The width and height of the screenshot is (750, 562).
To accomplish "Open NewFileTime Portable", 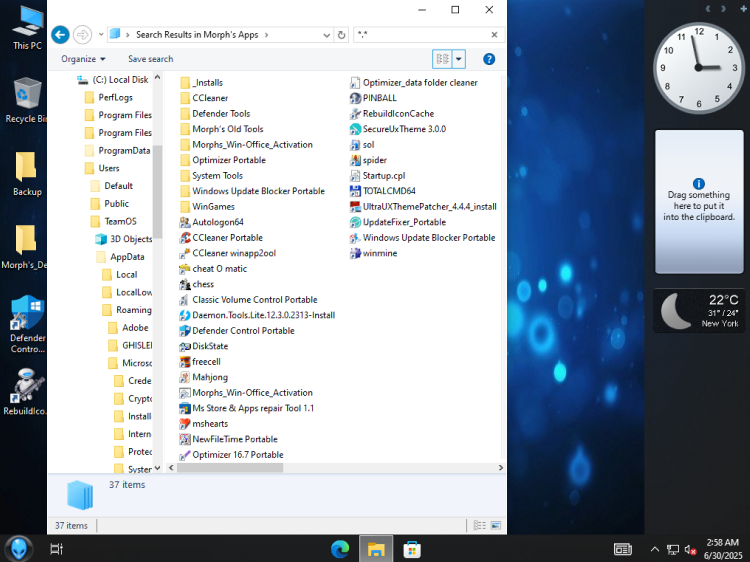I will coord(229,439).
